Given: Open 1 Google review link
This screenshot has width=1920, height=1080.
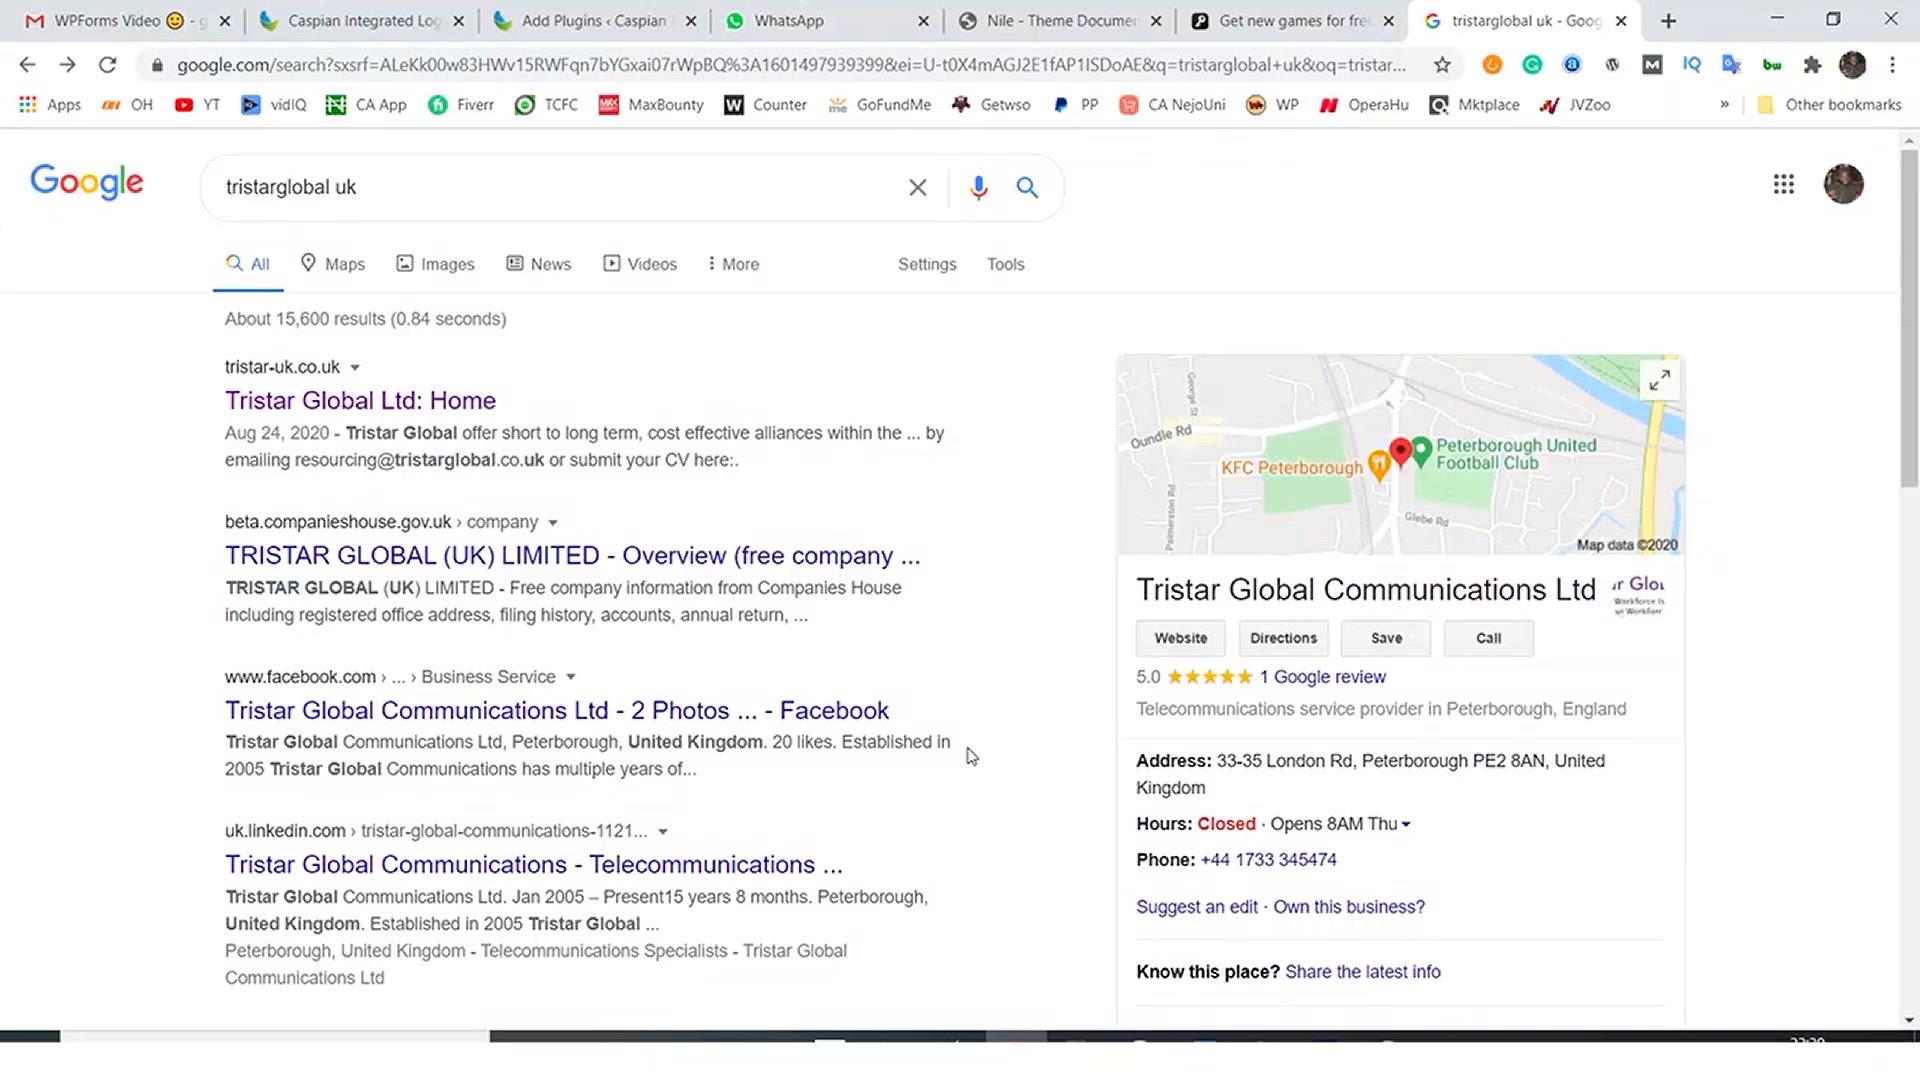Looking at the screenshot, I should (x=1322, y=677).
